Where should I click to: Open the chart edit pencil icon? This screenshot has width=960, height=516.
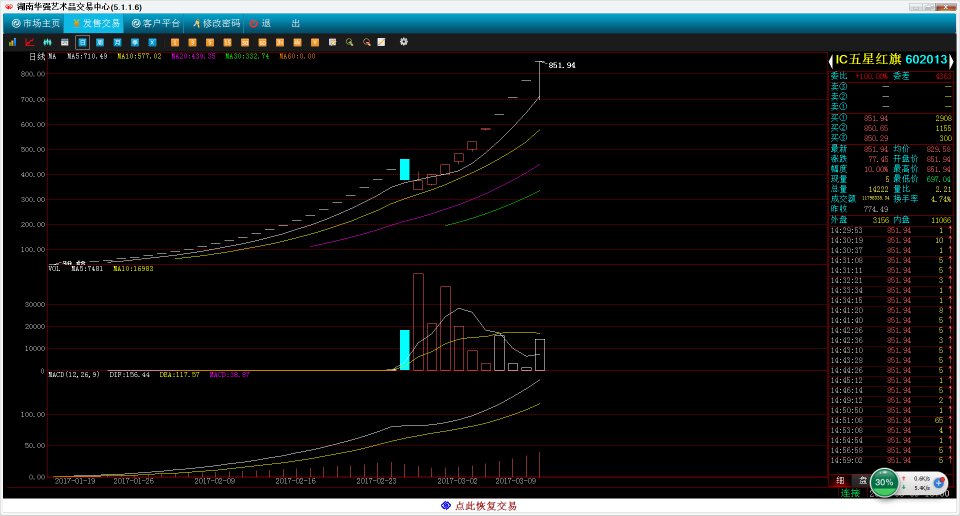click(332, 42)
